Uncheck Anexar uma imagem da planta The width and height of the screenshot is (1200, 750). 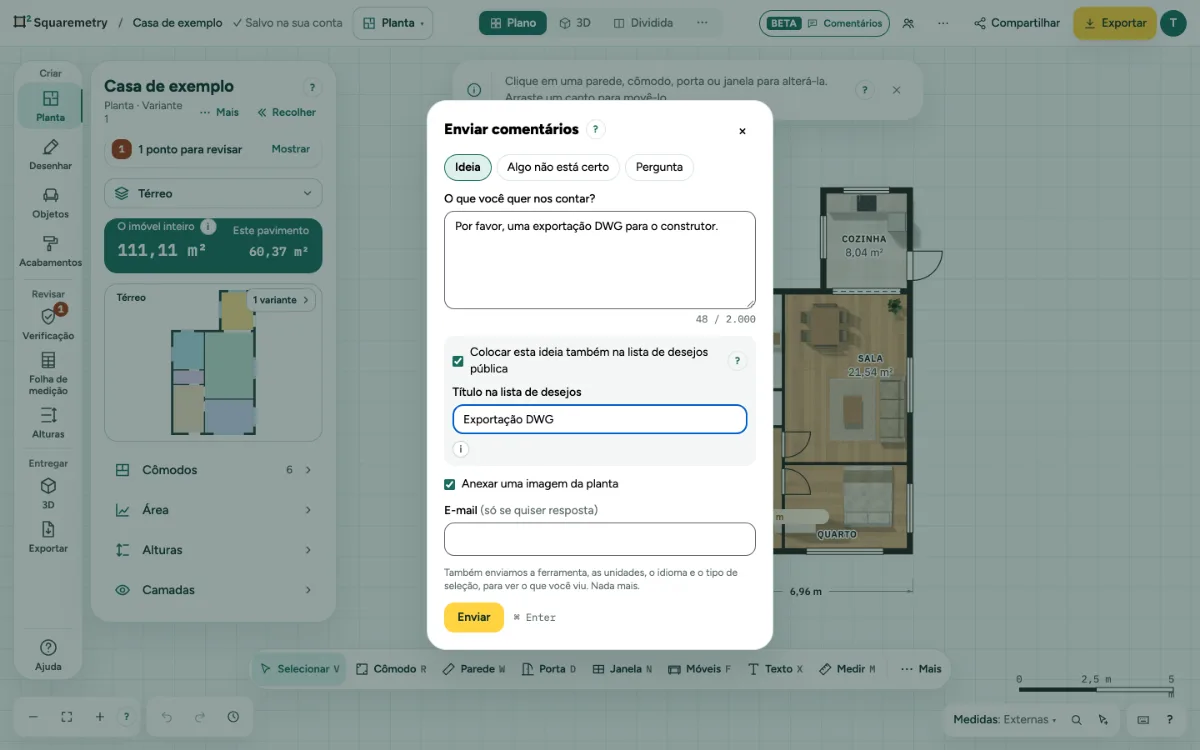[x=450, y=484]
